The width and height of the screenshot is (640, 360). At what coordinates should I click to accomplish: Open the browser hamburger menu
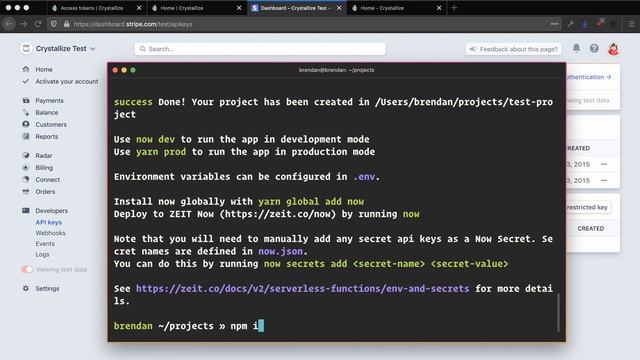click(x=631, y=24)
